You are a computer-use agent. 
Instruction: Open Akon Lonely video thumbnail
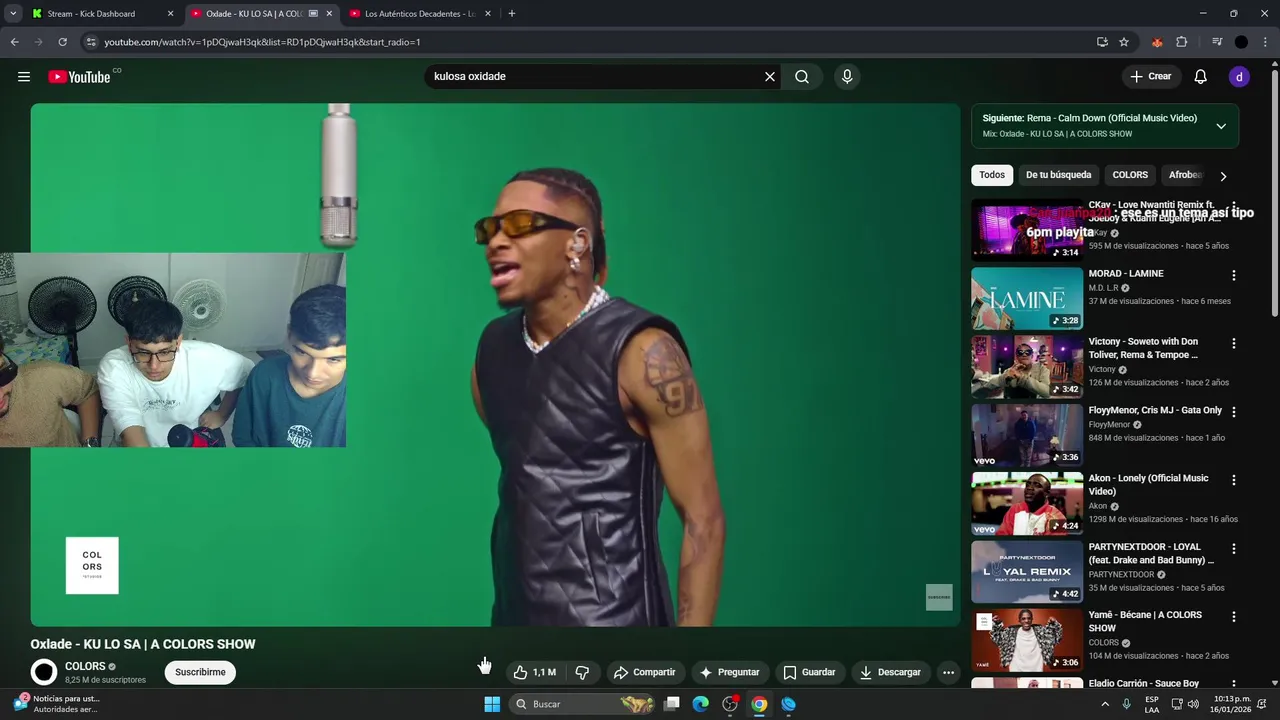(1027, 503)
